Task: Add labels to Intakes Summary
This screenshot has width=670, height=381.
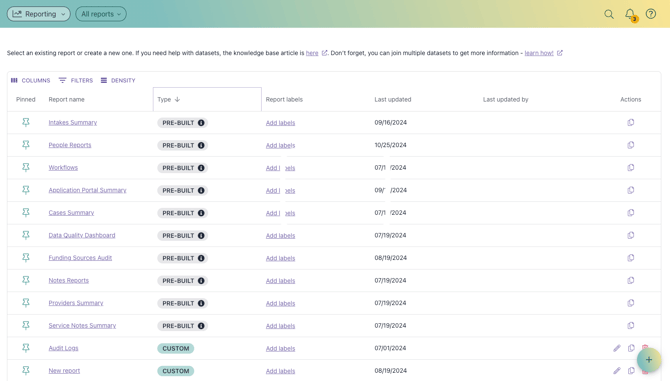Action: 280,123
